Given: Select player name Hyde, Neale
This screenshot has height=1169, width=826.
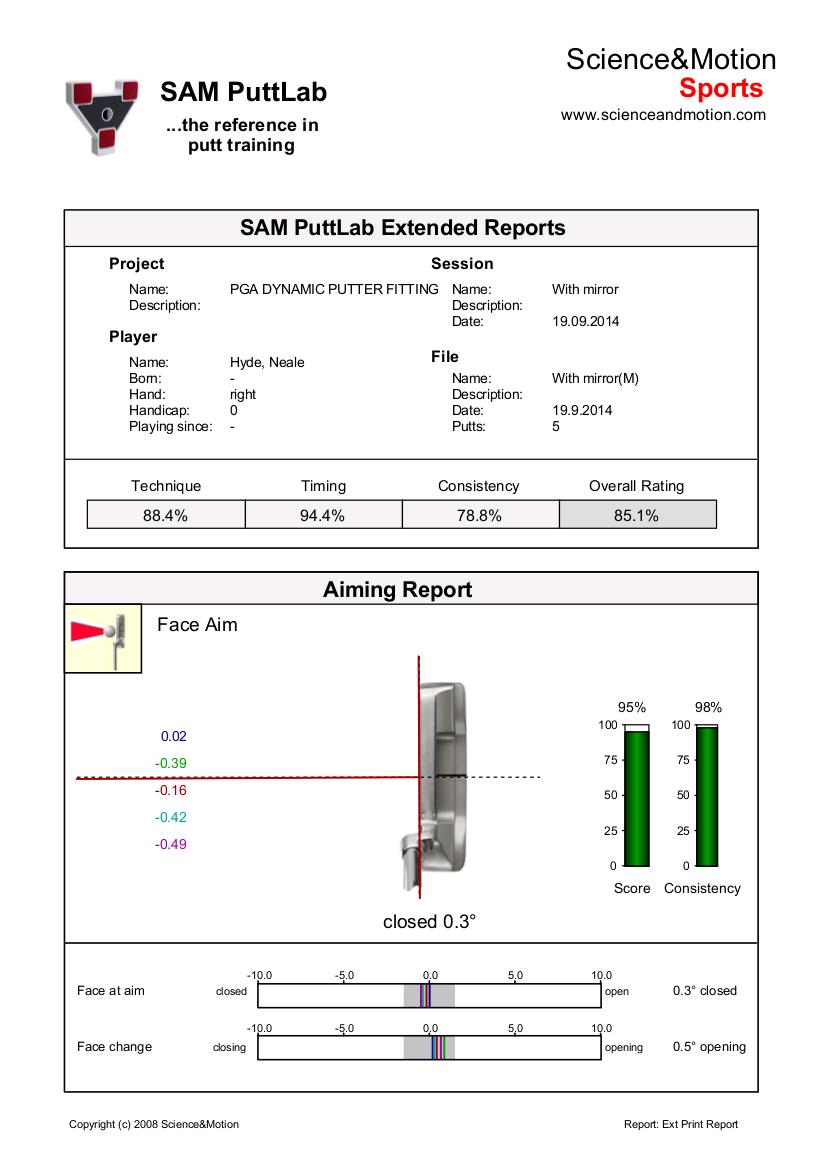Looking at the screenshot, I should coord(267,362).
